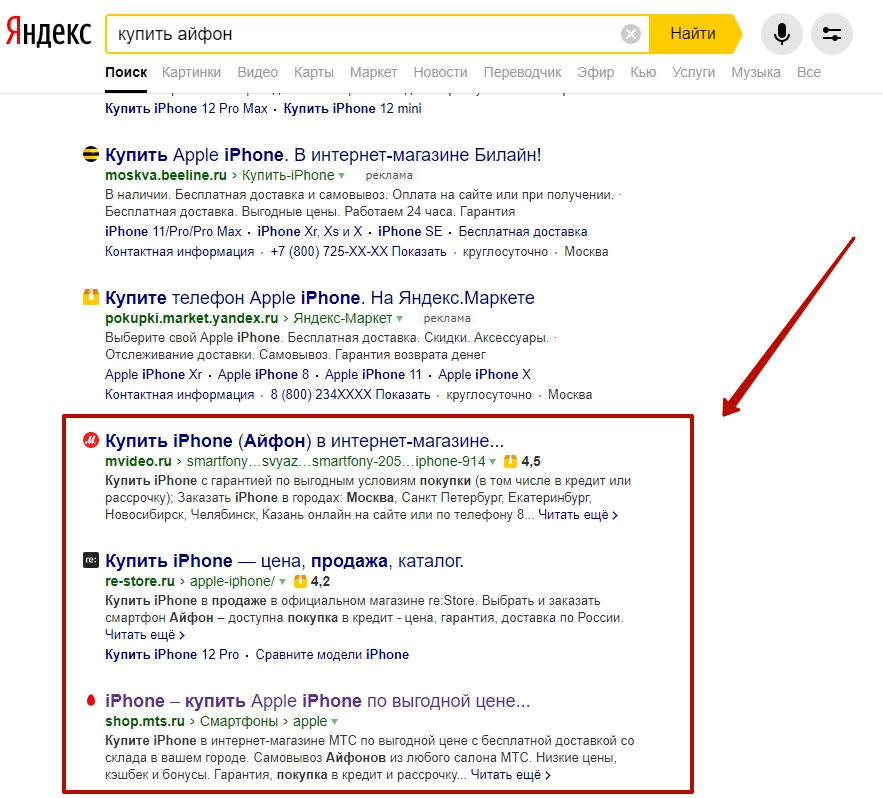Open the Кью tab

coord(643,72)
